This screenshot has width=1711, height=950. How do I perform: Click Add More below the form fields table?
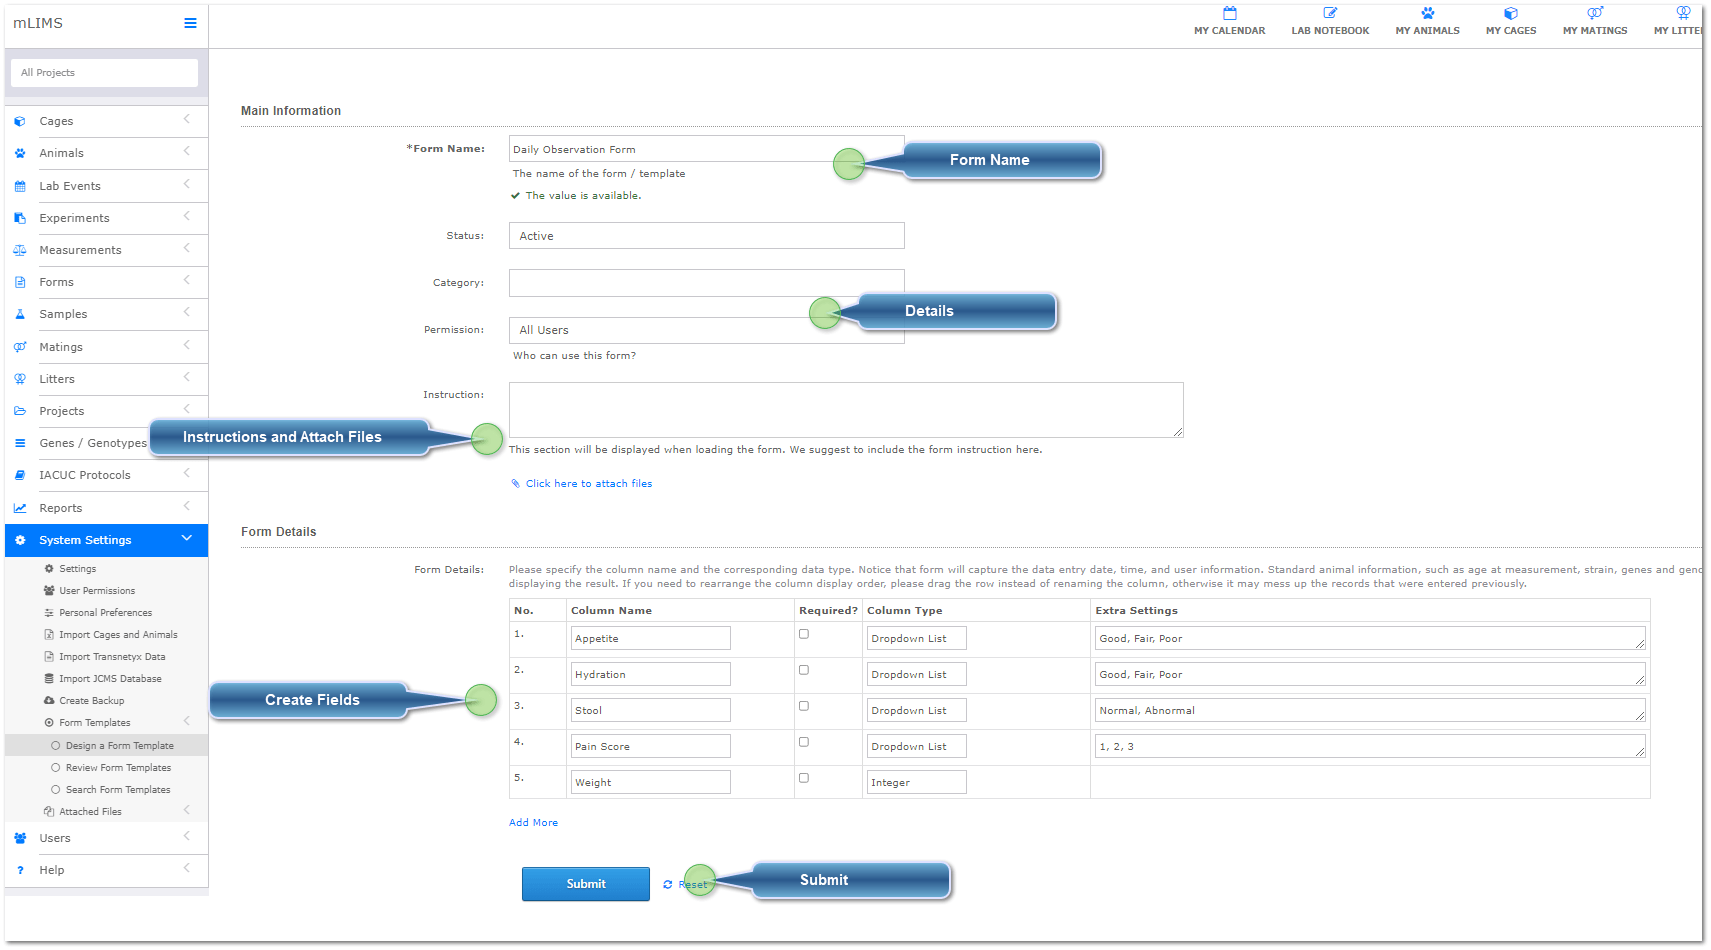[x=533, y=822]
